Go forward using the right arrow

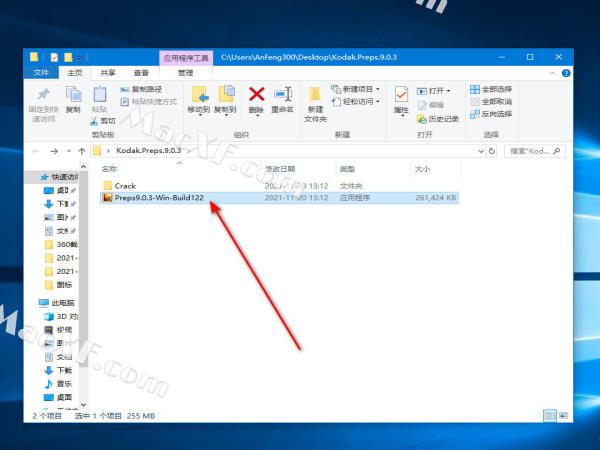point(54,151)
